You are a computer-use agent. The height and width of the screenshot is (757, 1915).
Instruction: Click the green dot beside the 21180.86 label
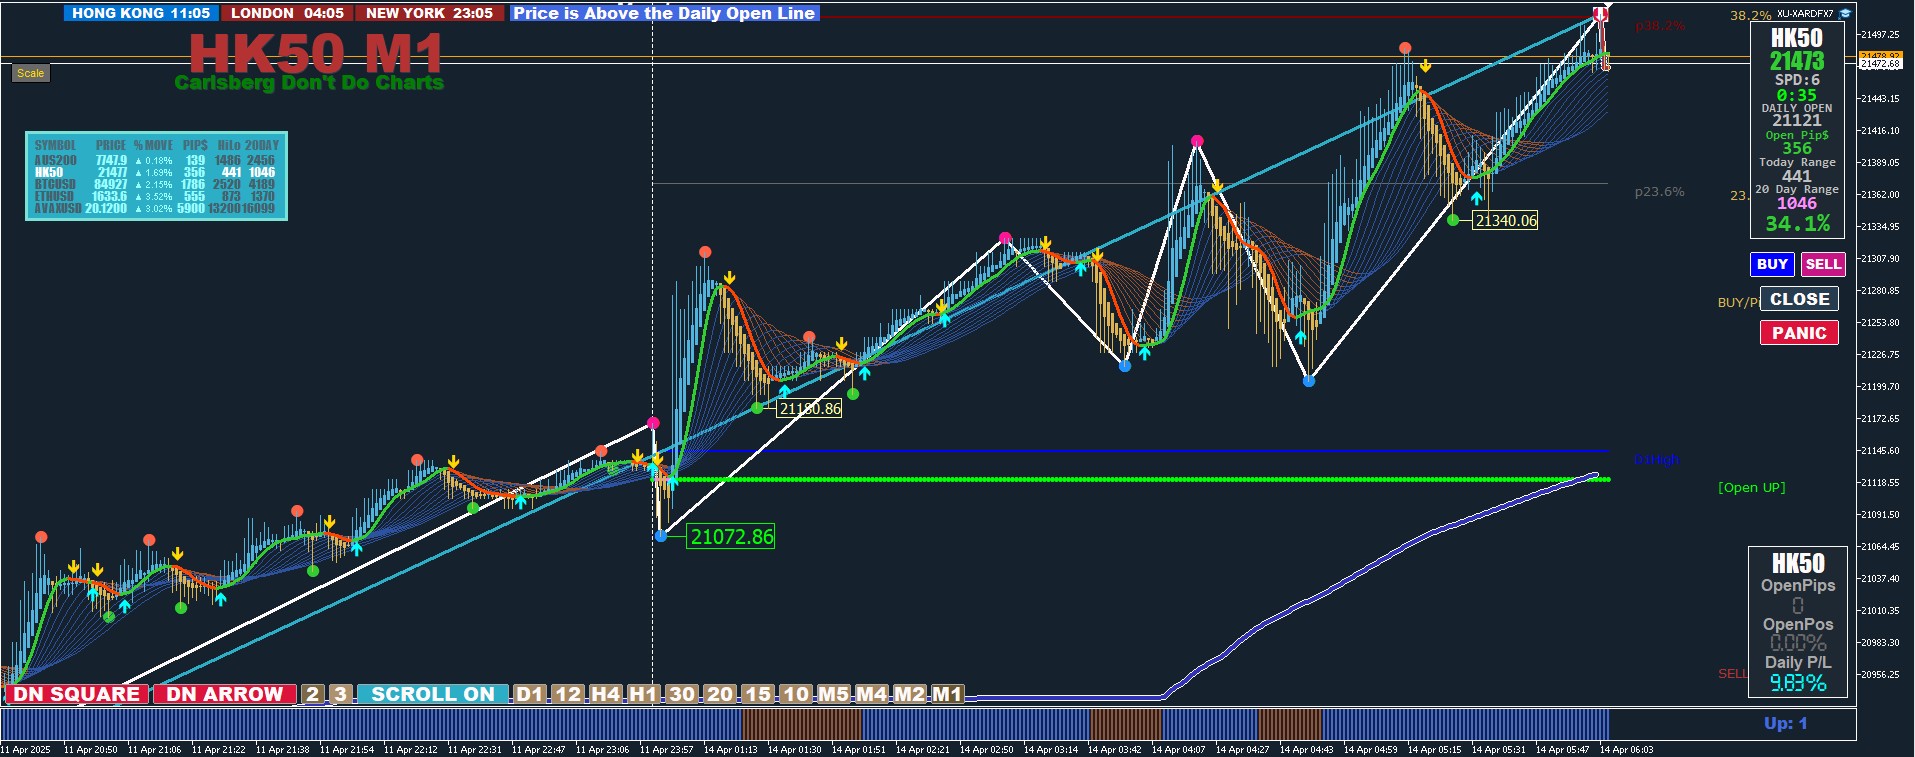pyautogui.click(x=757, y=408)
